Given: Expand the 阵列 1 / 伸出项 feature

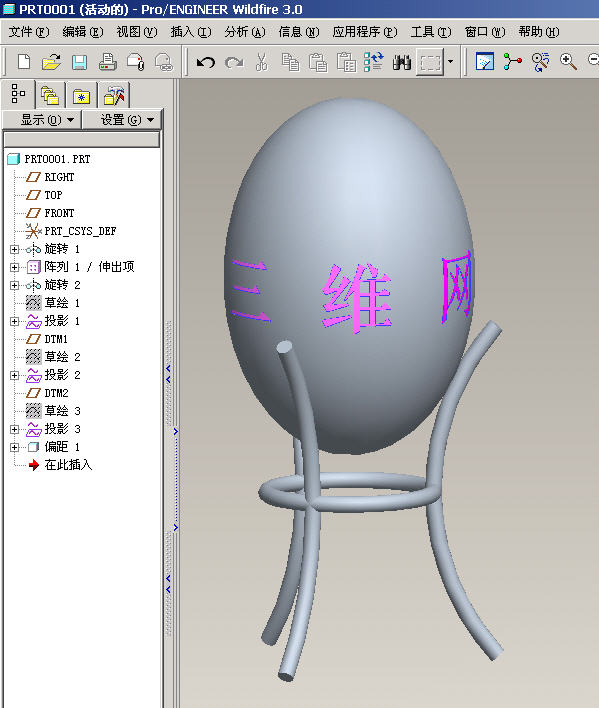Looking at the screenshot, I should tap(14, 267).
